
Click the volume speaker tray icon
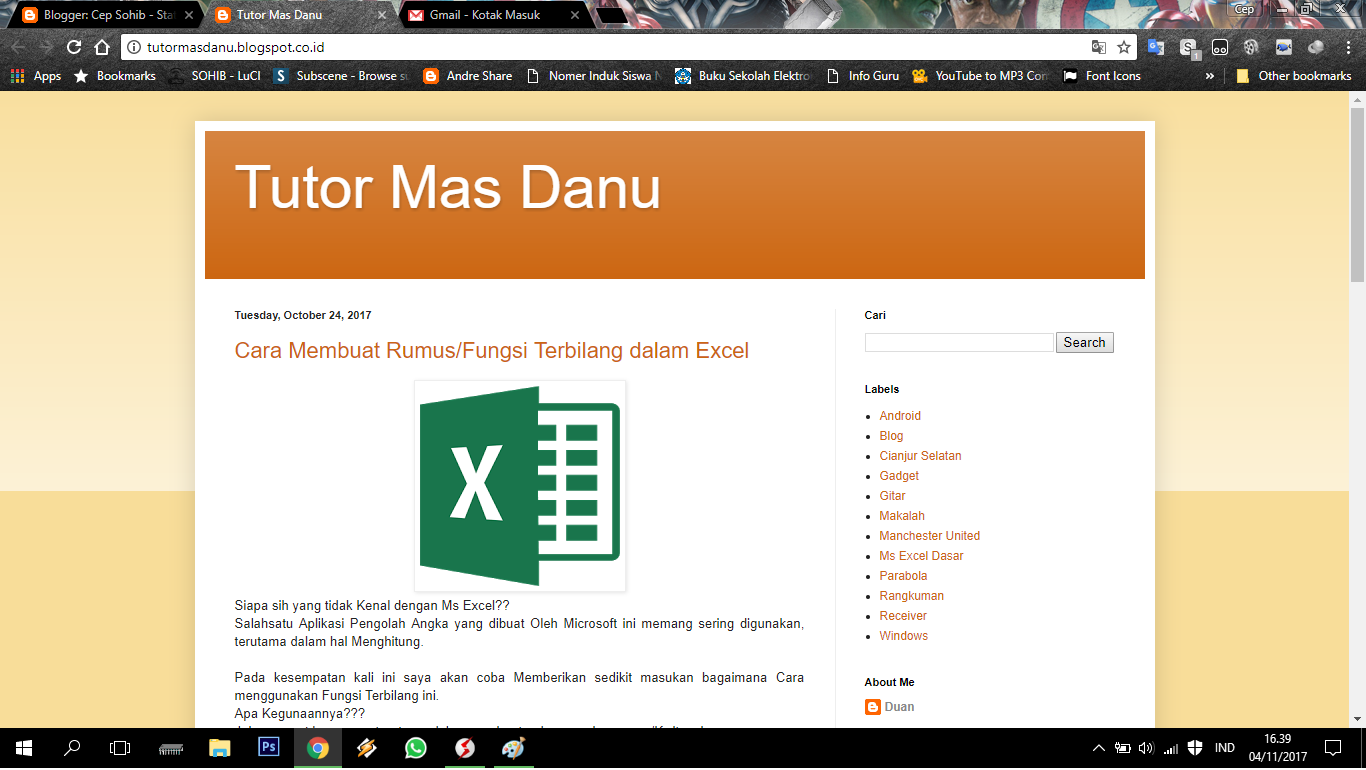[x=1146, y=748]
